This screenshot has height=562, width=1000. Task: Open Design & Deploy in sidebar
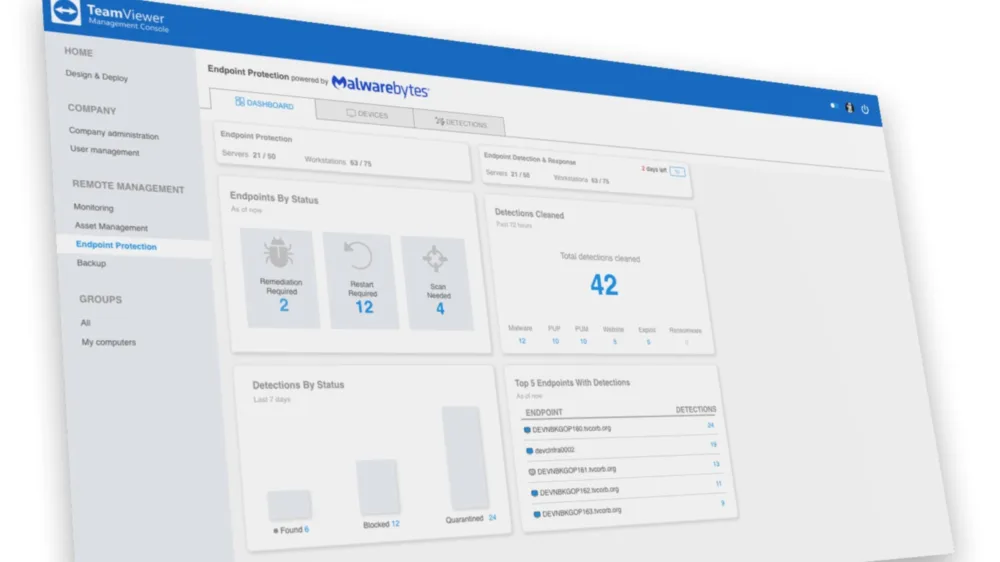point(96,76)
